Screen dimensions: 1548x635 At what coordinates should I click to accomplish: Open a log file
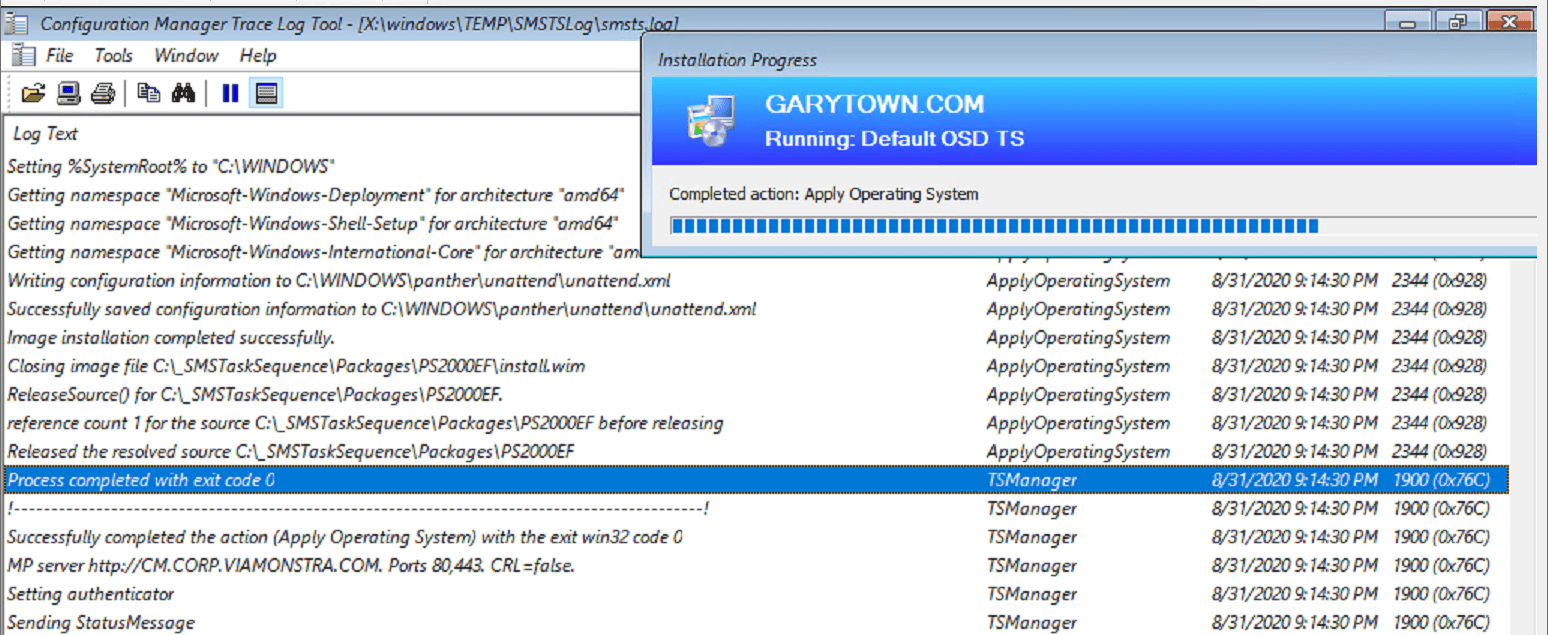pyautogui.click(x=33, y=92)
